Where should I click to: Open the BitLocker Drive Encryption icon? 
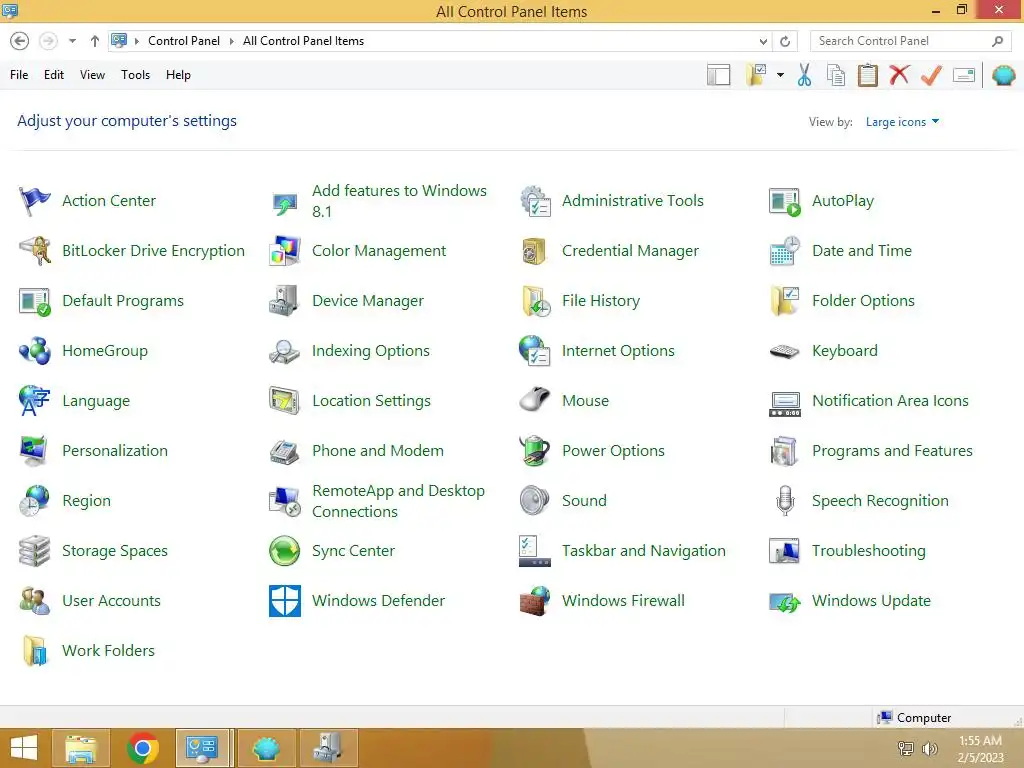[x=35, y=251]
